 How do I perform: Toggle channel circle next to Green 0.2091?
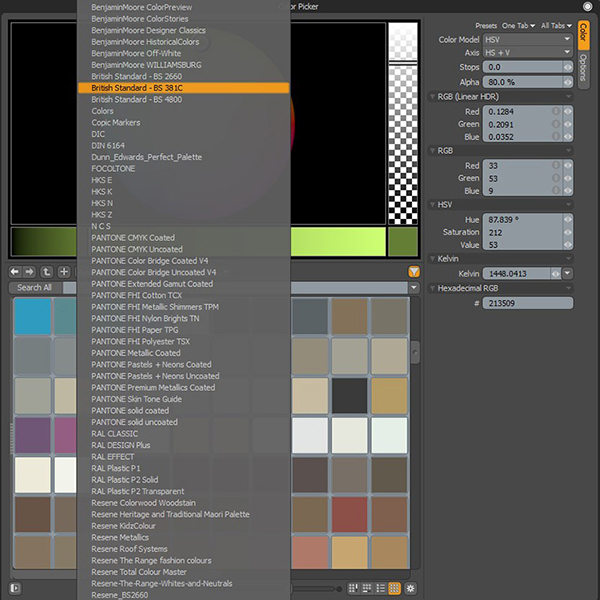pos(556,124)
